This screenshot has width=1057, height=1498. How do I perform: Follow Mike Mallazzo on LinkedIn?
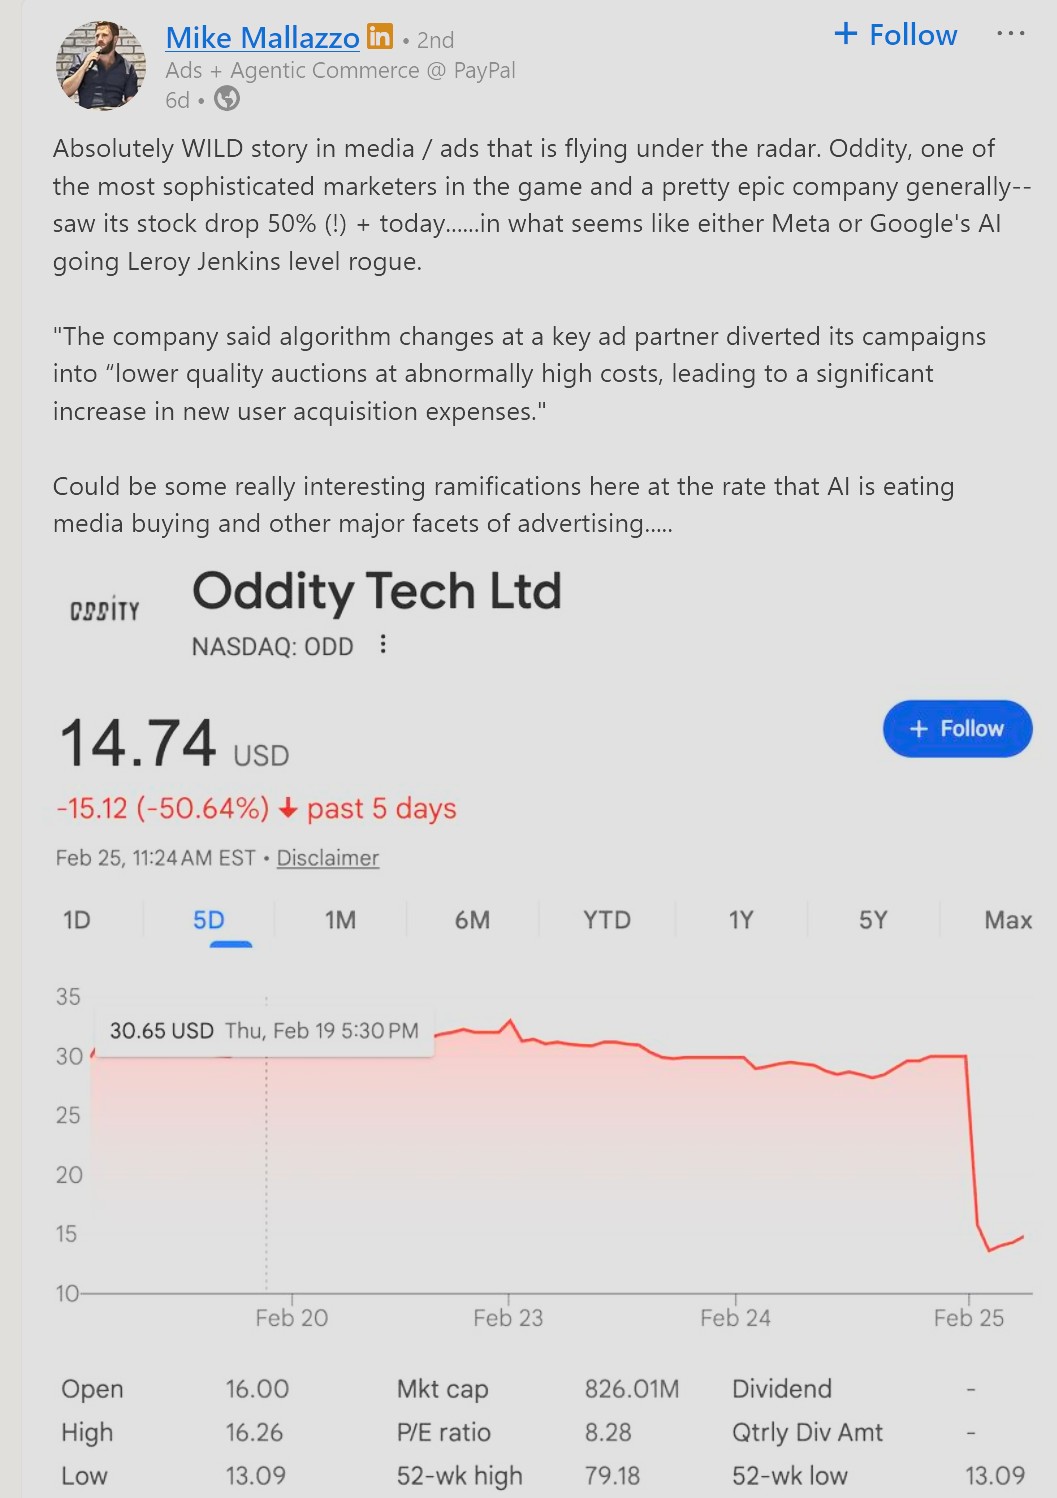click(895, 35)
